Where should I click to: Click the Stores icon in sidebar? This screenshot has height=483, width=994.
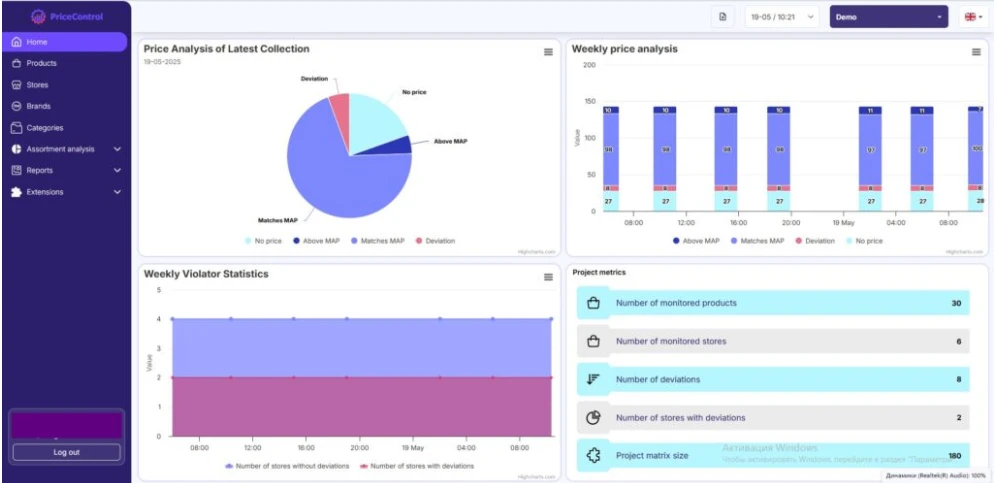pos(17,85)
